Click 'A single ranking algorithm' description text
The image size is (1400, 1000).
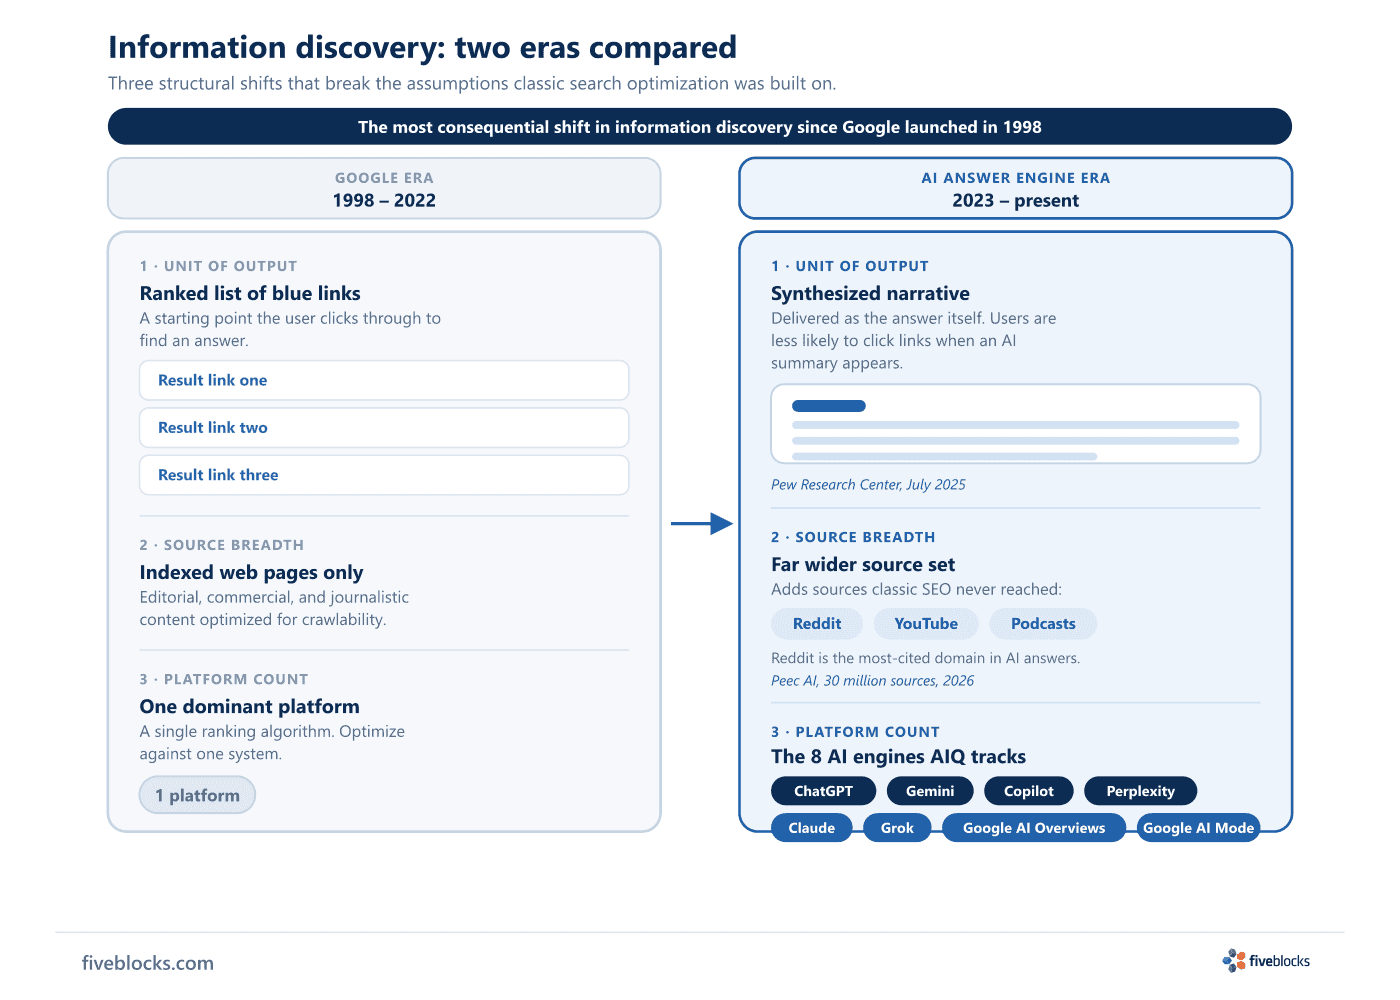(x=272, y=743)
